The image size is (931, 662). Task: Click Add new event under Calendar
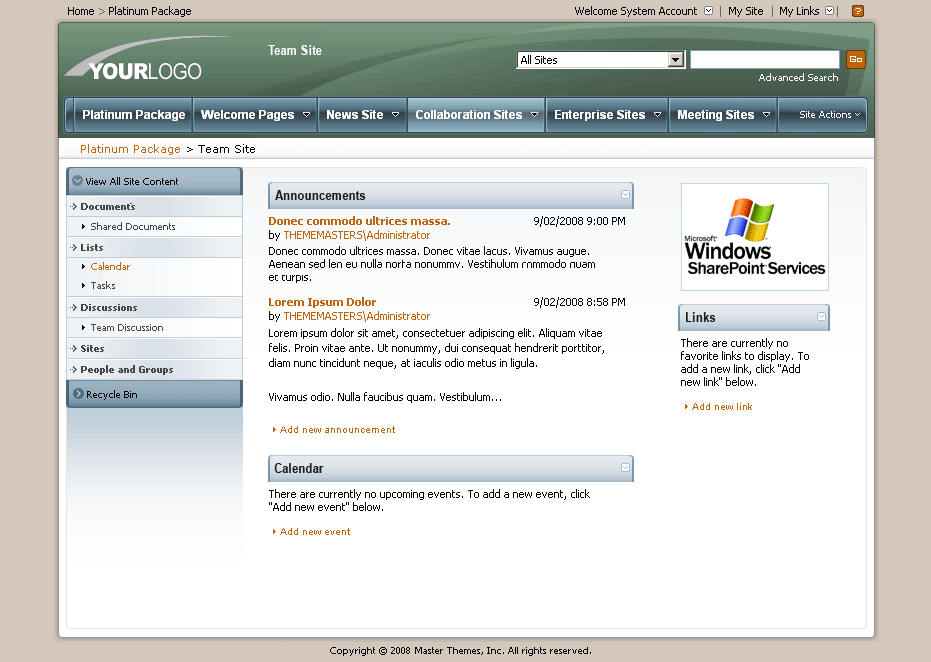point(312,532)
